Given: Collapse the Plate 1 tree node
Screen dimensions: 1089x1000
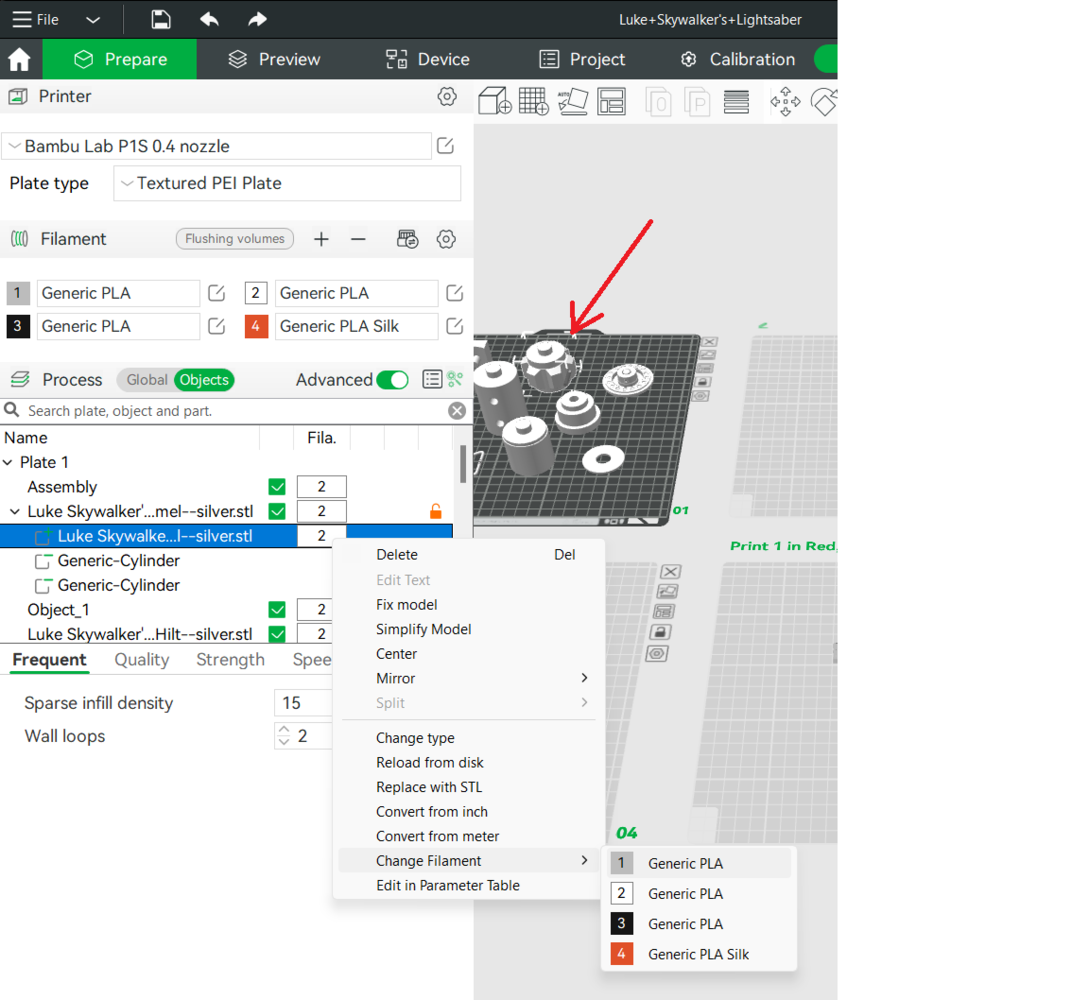Looking at the screenshot, I should (9, 463).
